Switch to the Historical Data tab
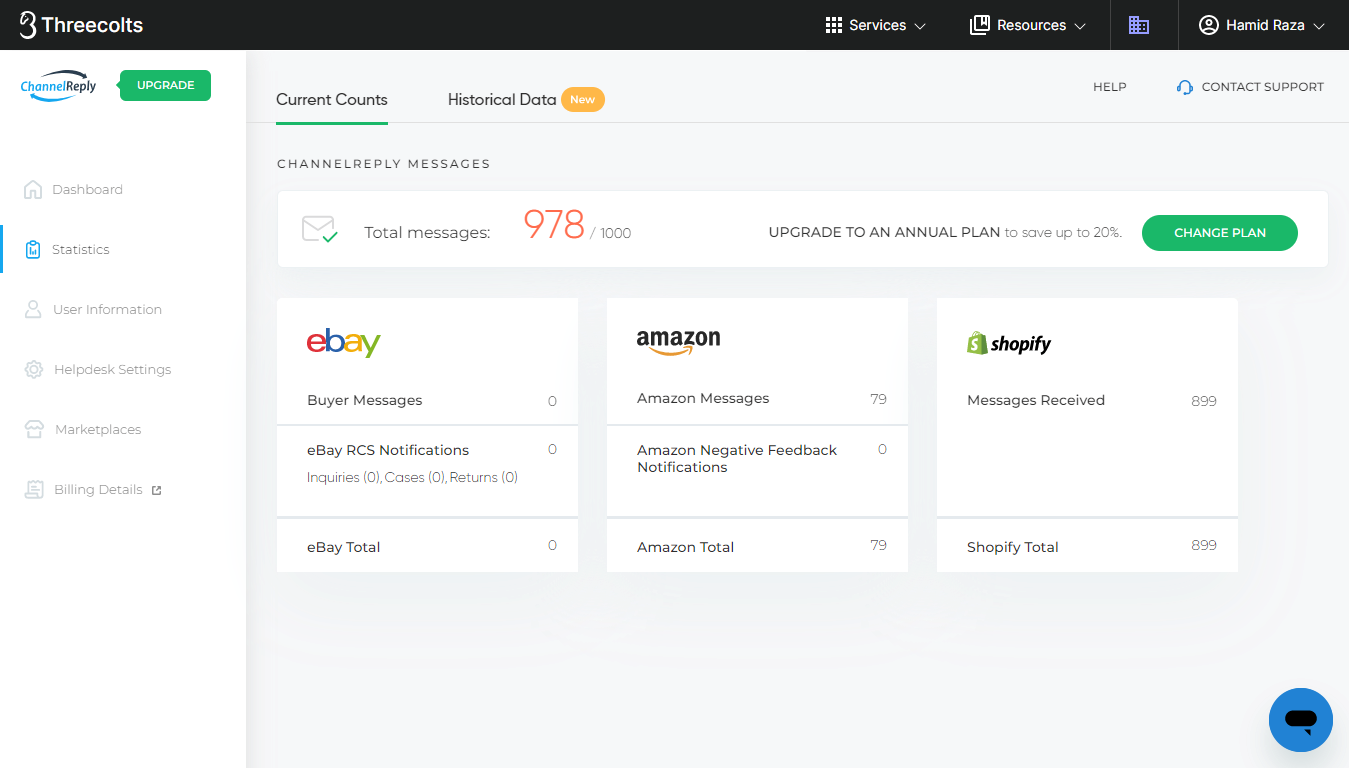Viewport: 1349px width, 768px height. (502, 99)
